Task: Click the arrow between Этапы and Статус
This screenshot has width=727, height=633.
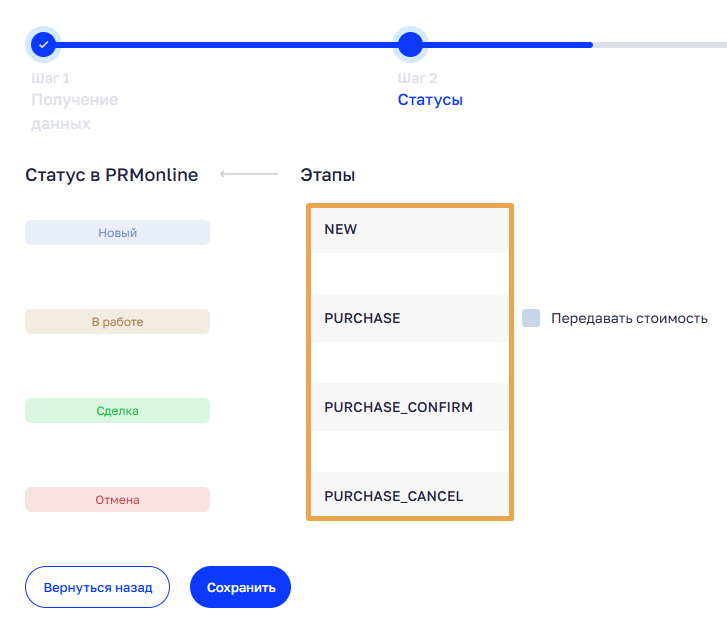Action: [x=249, y=175]
